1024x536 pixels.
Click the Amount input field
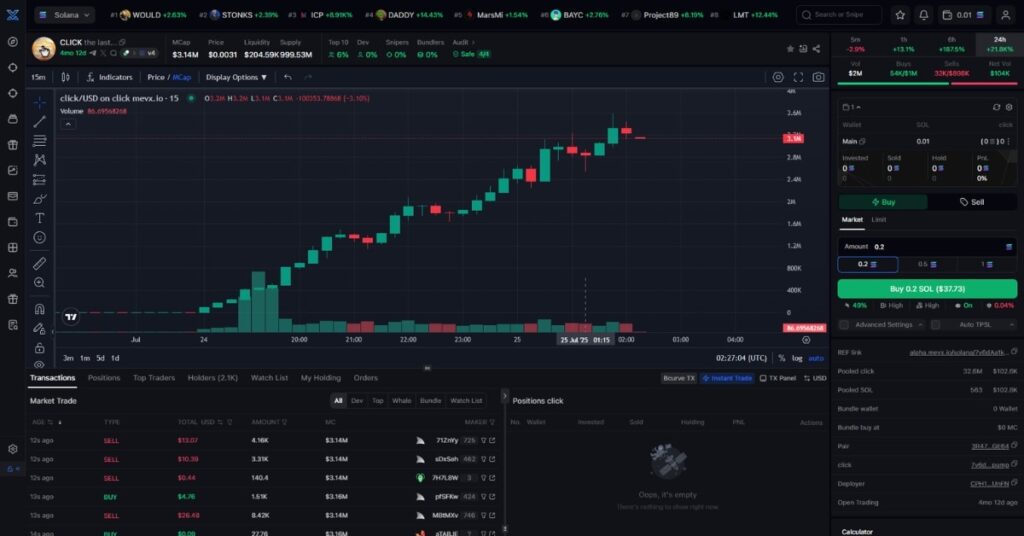[x=927, y=247]
